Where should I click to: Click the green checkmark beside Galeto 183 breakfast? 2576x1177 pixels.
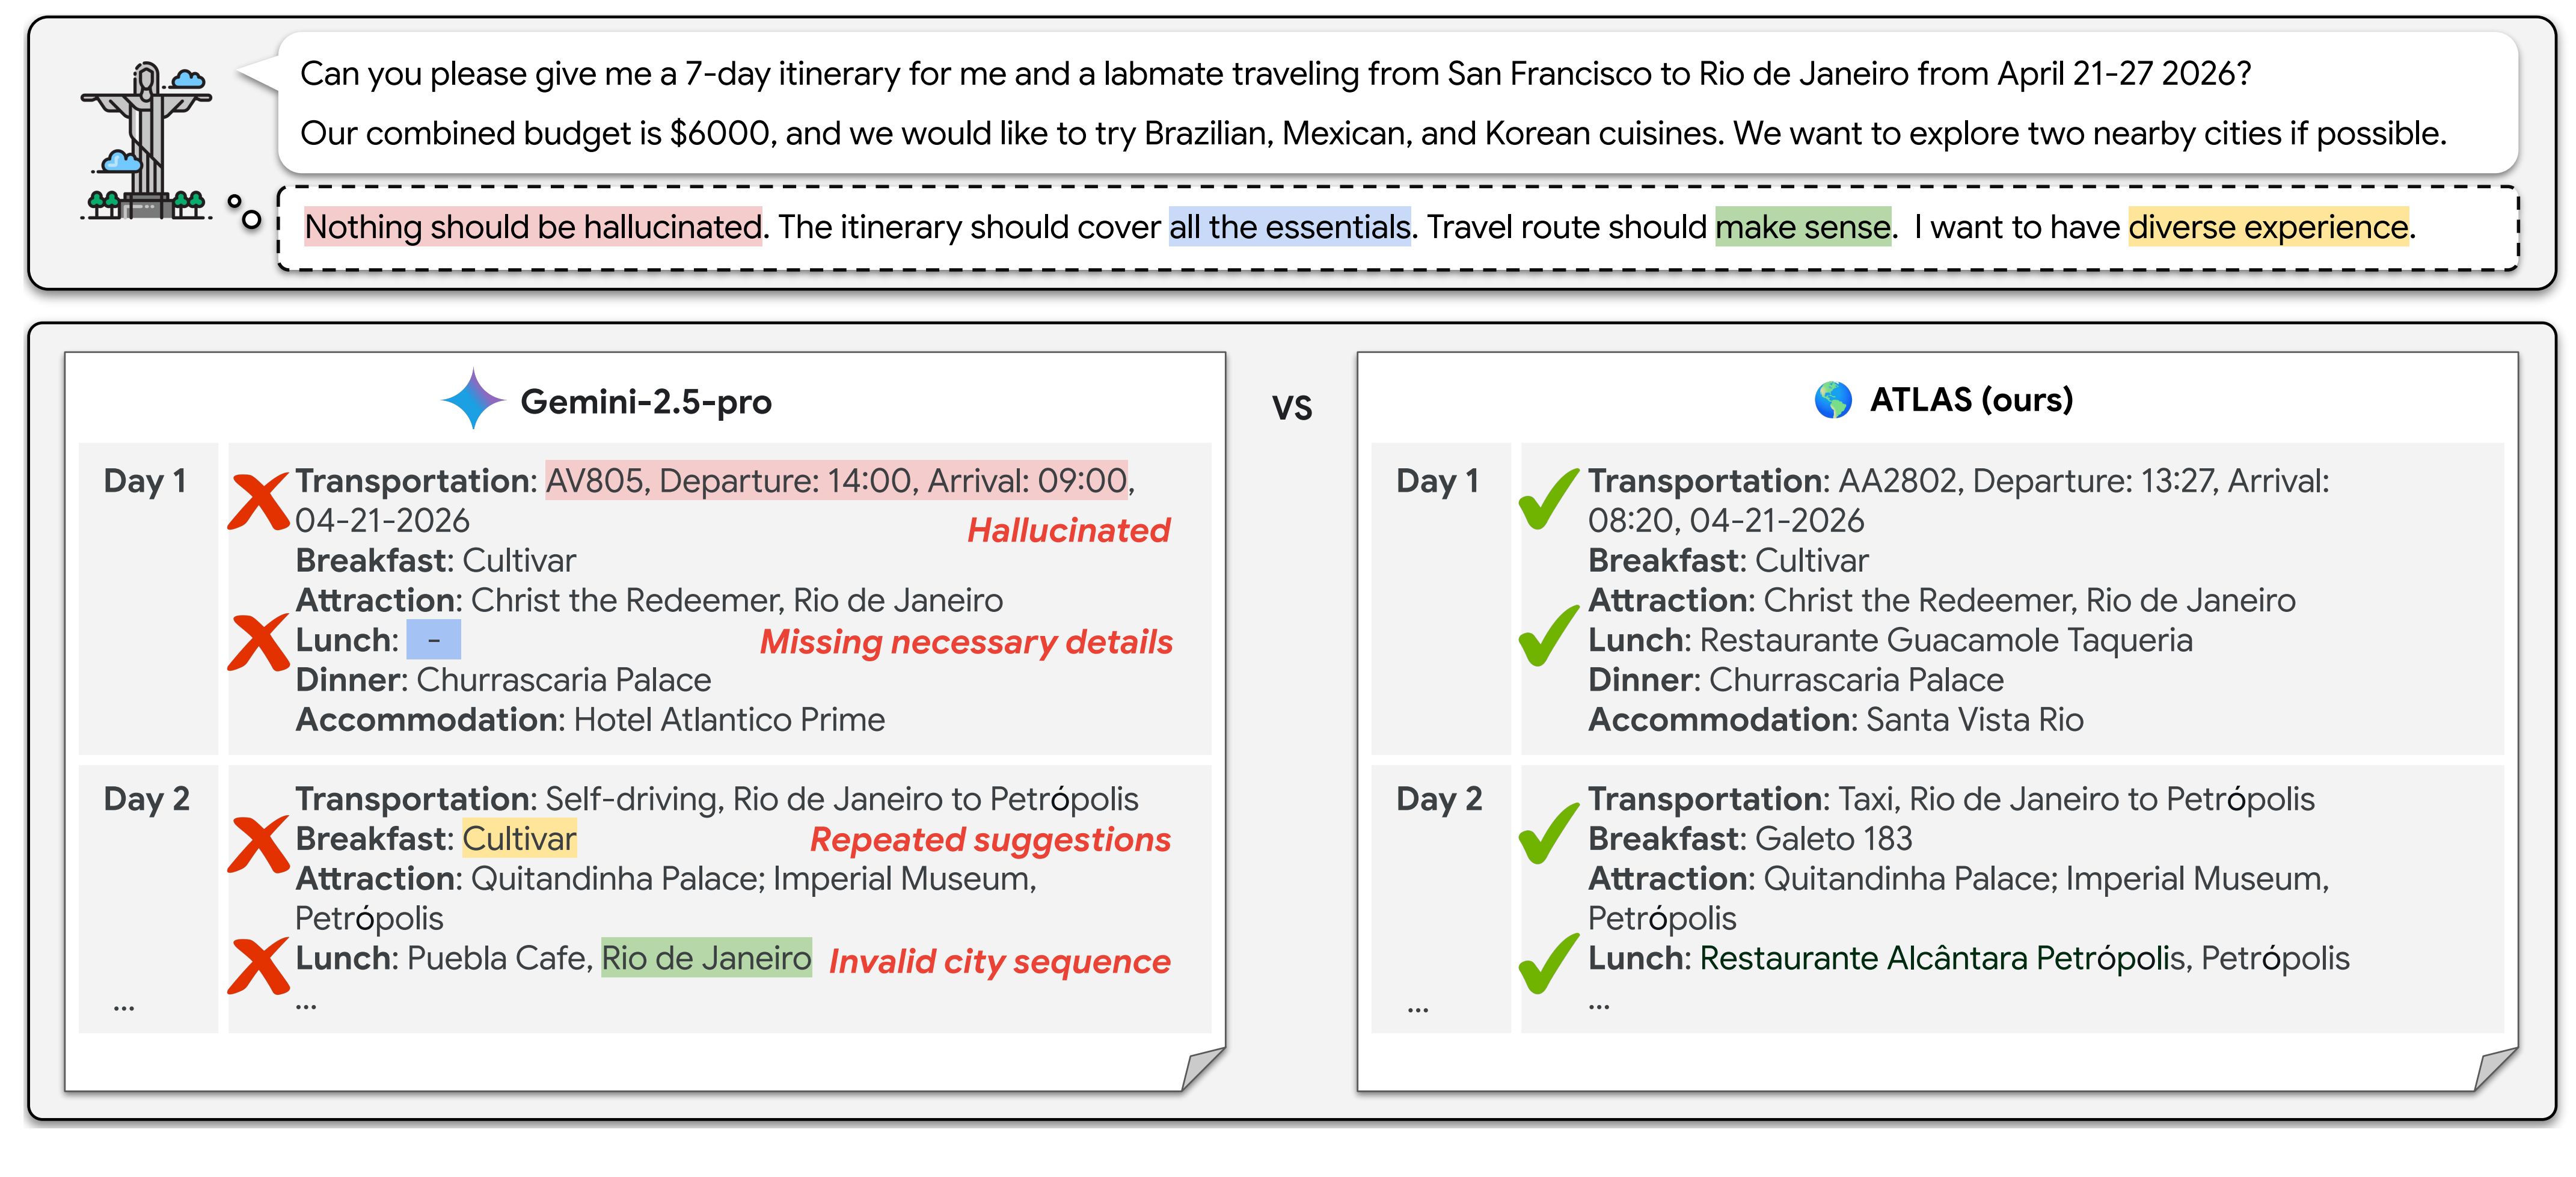pos(1547,834)
